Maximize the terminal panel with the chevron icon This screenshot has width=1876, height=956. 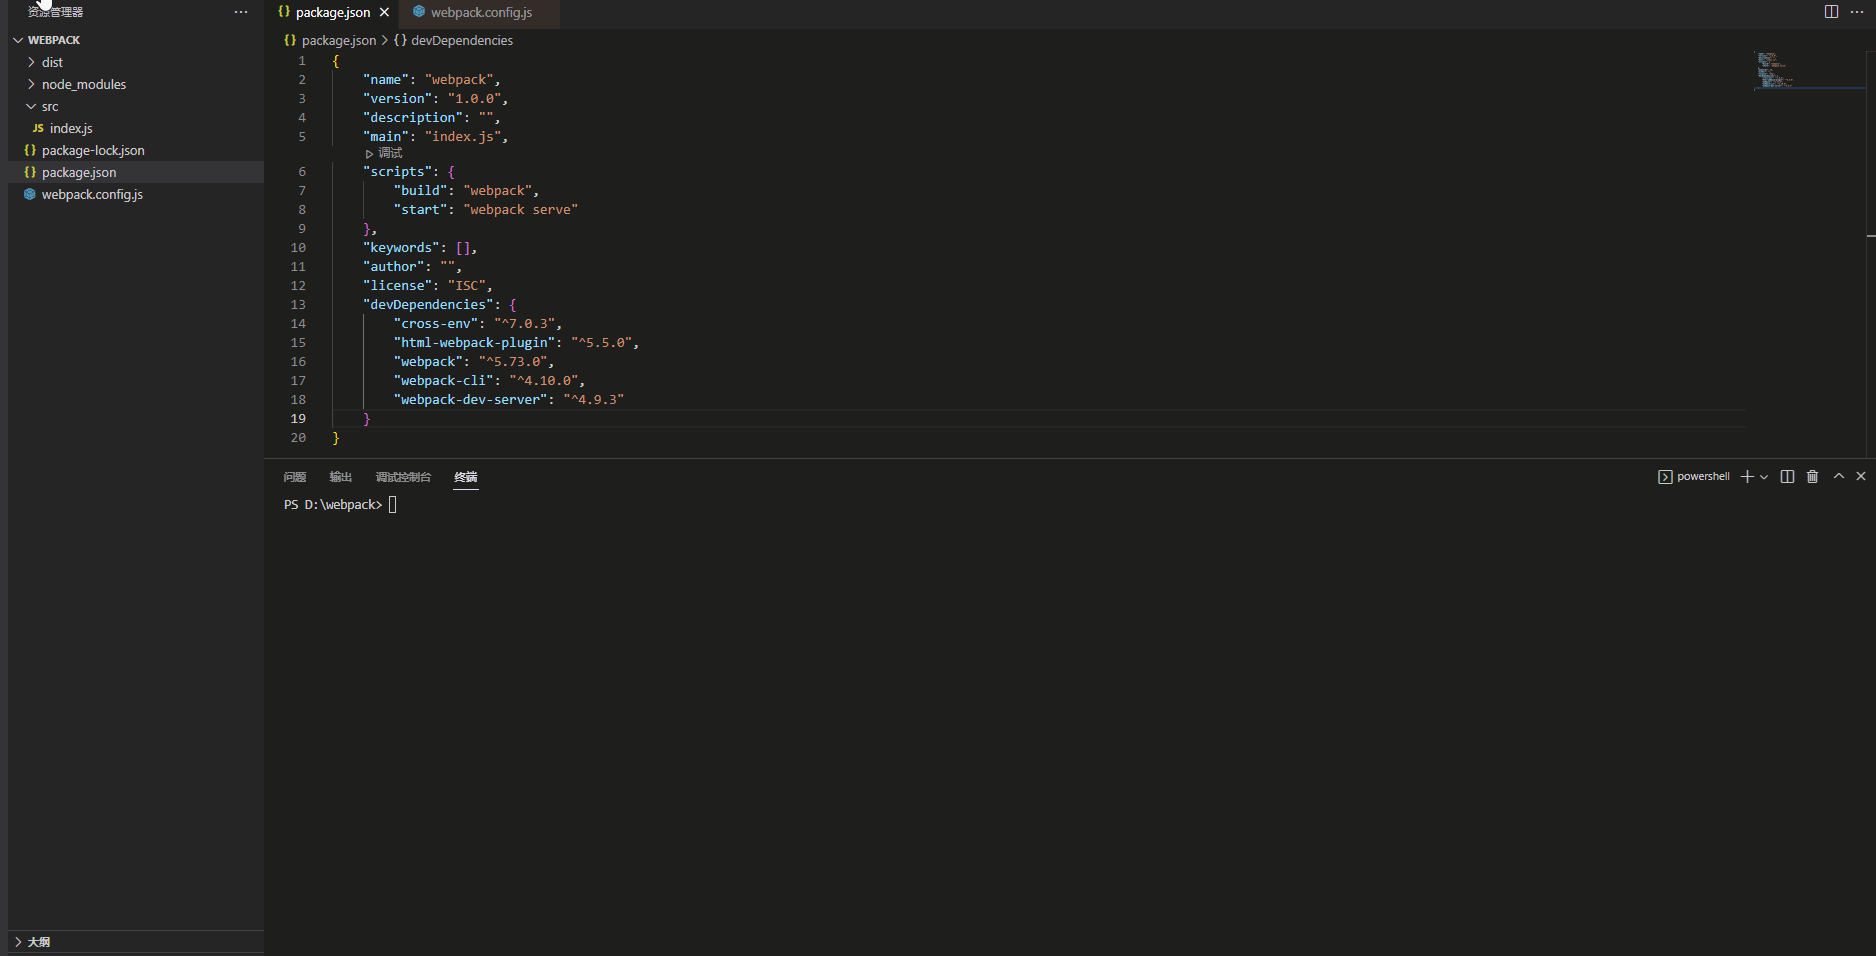(1838, 477)
